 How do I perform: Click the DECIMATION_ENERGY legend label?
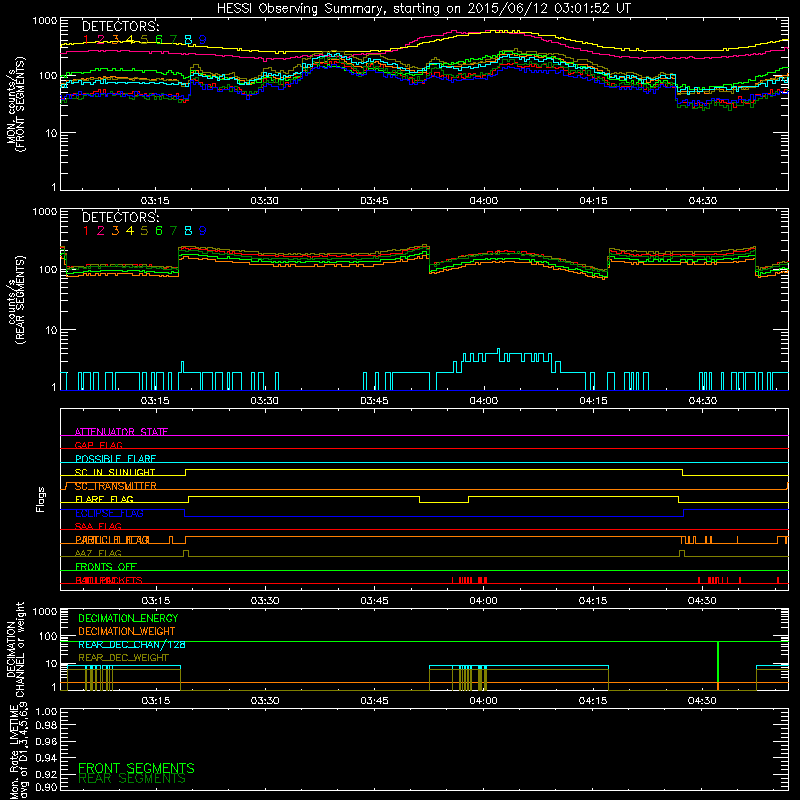point(128,618)
